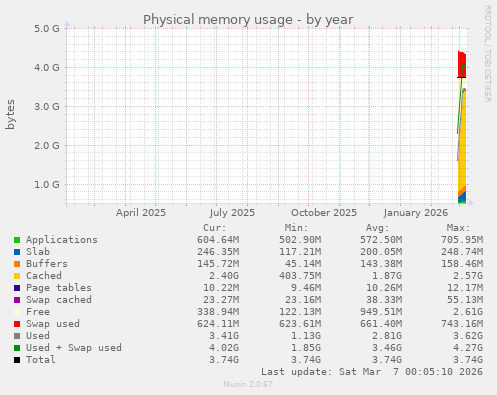Click Buffers average value 143.38M
Viewport: 497px width, 395px height.
tap(381, 264)
